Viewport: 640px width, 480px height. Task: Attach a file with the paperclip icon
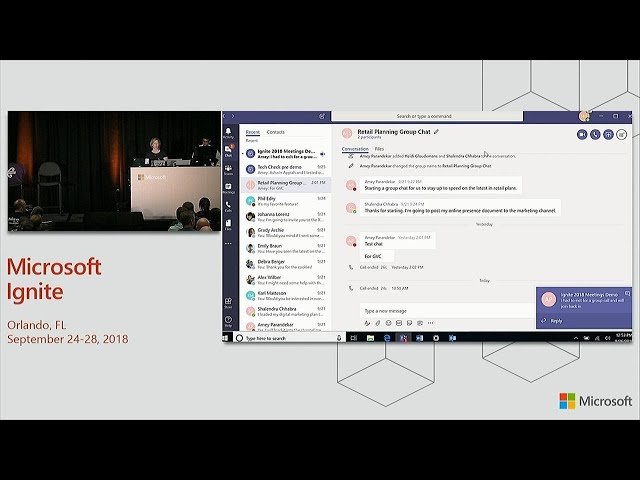tap(378, 323)
